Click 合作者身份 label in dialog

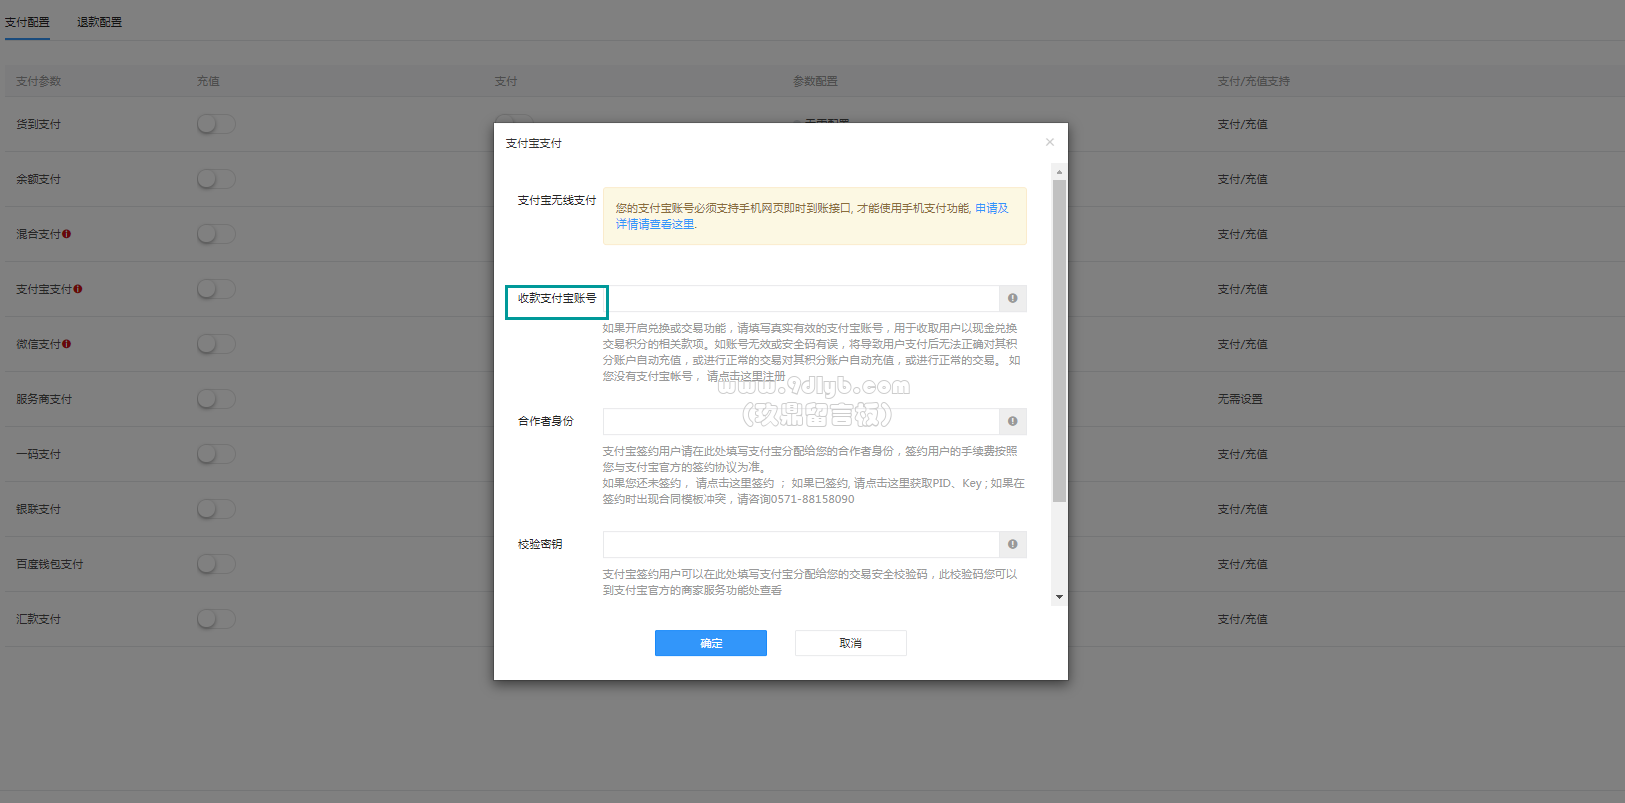click(x=546, y=421)
